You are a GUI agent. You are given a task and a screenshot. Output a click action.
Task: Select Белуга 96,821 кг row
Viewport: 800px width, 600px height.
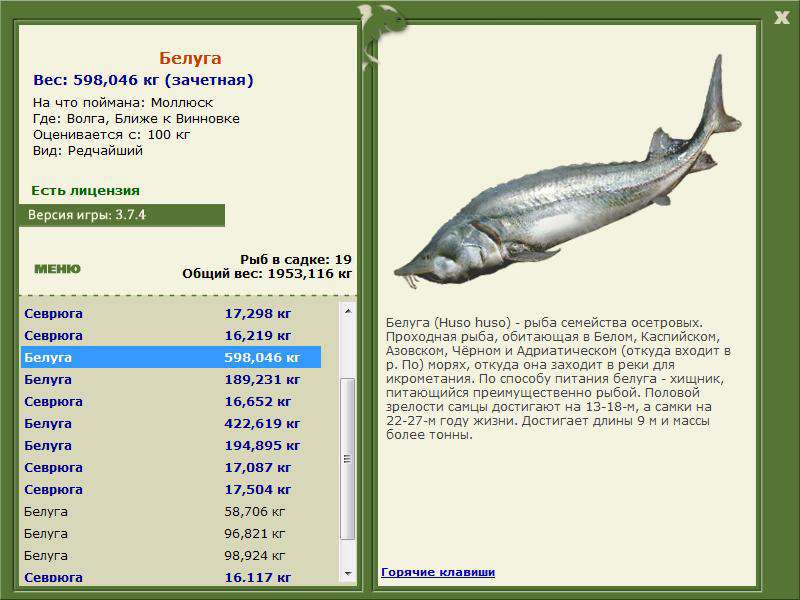(171, 533)
